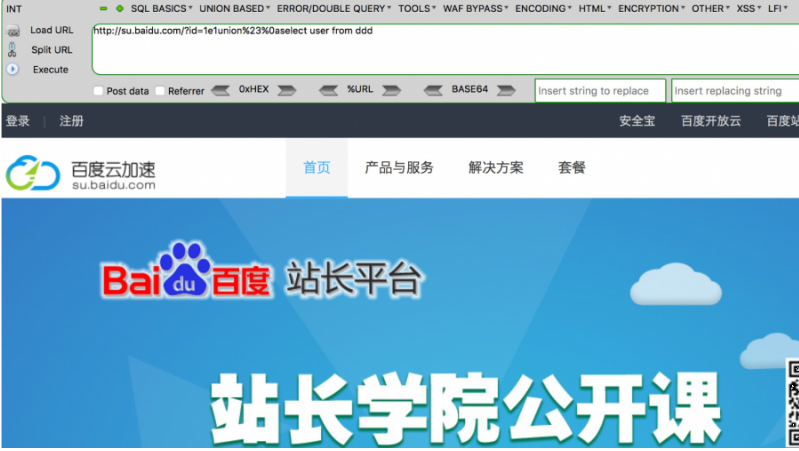
Task: Click the QR code on banner edge
Action: [793, 403]
